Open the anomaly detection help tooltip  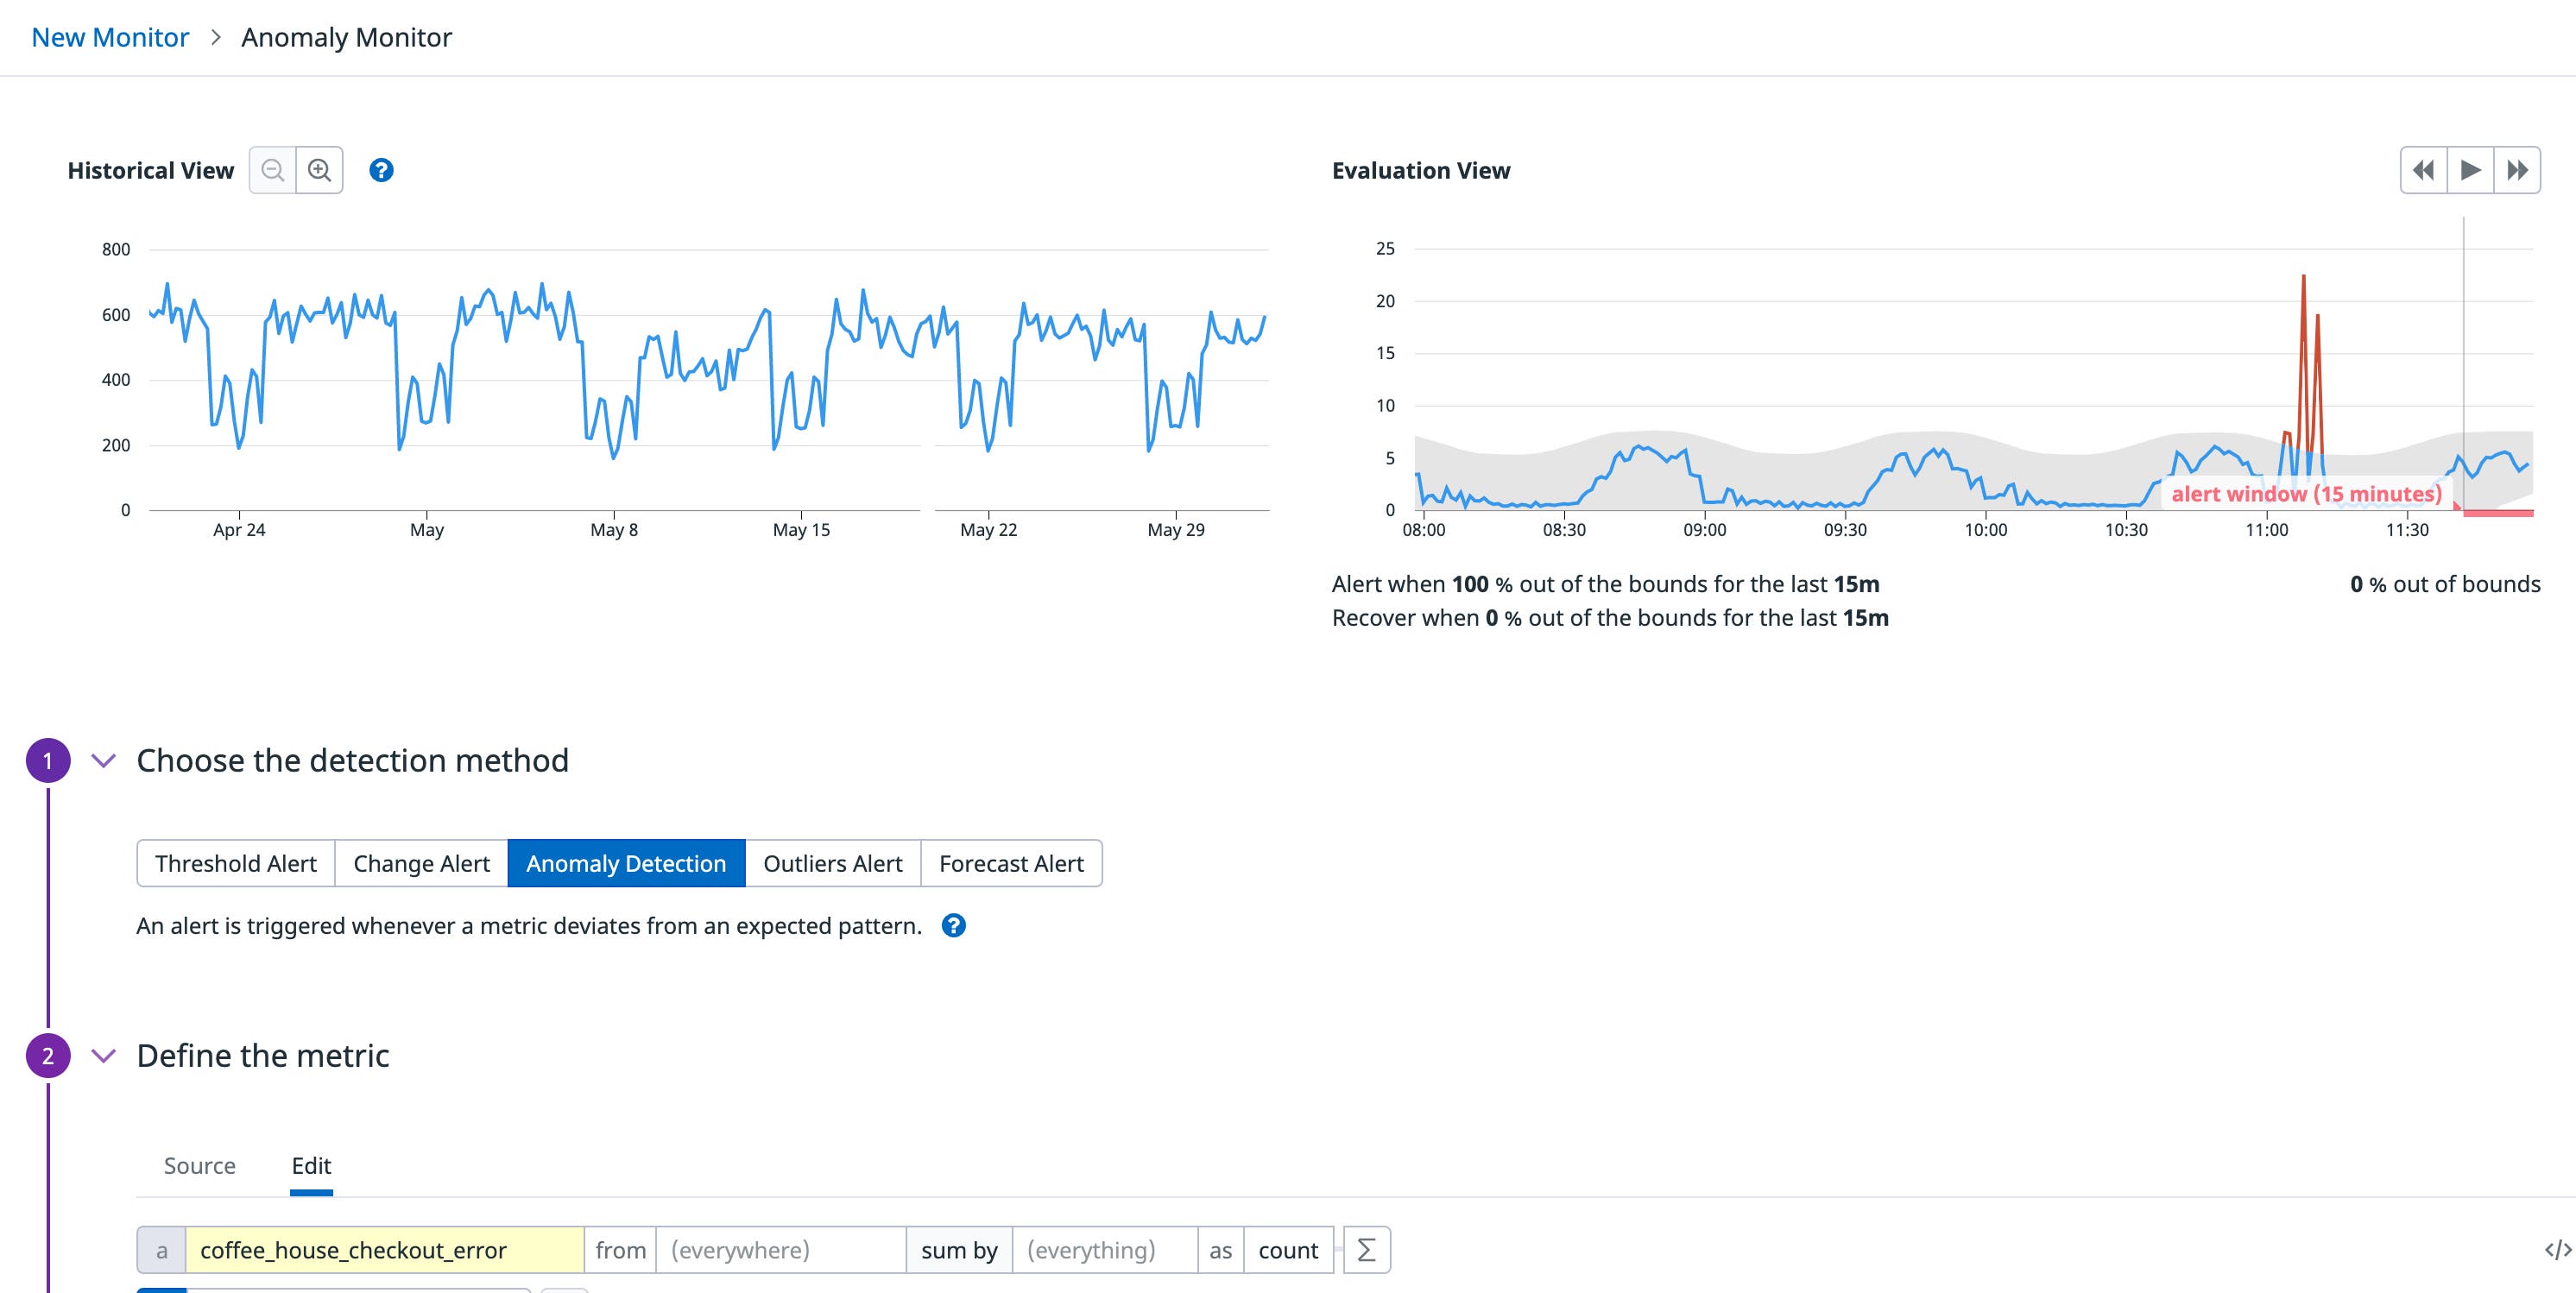coord(953,926)
